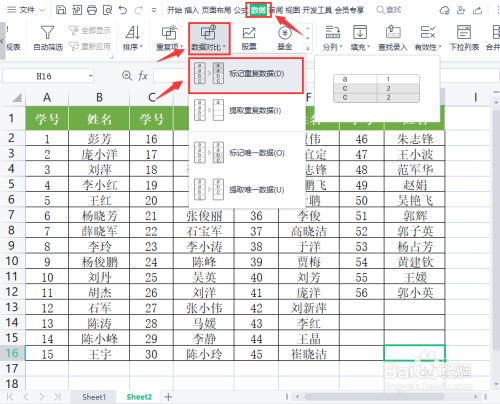This screenshot has width=500, height=404.
Task: Click the select-all corner triangle
Action: (17, 97)
